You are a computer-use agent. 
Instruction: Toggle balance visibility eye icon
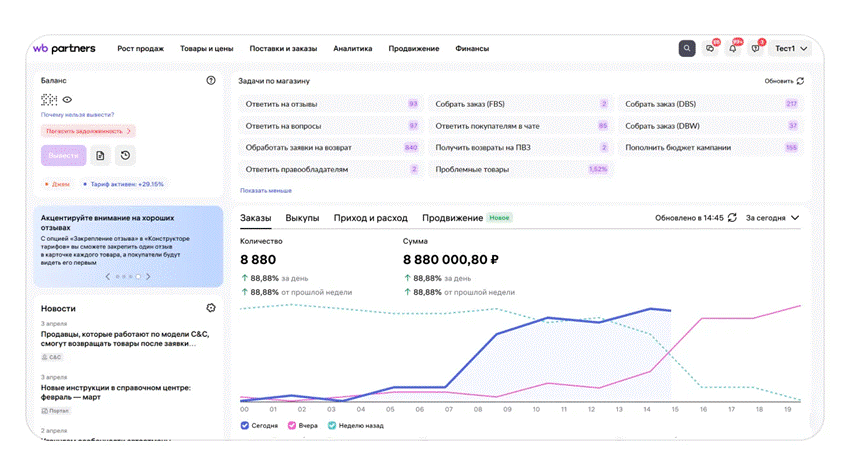pyautogui.click(x=67, y=100)
